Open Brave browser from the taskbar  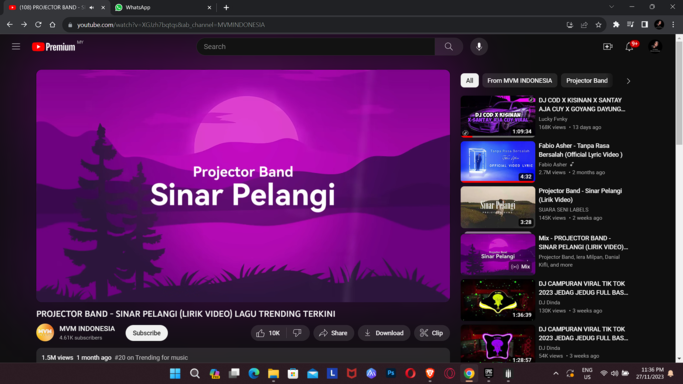(430, 374)
